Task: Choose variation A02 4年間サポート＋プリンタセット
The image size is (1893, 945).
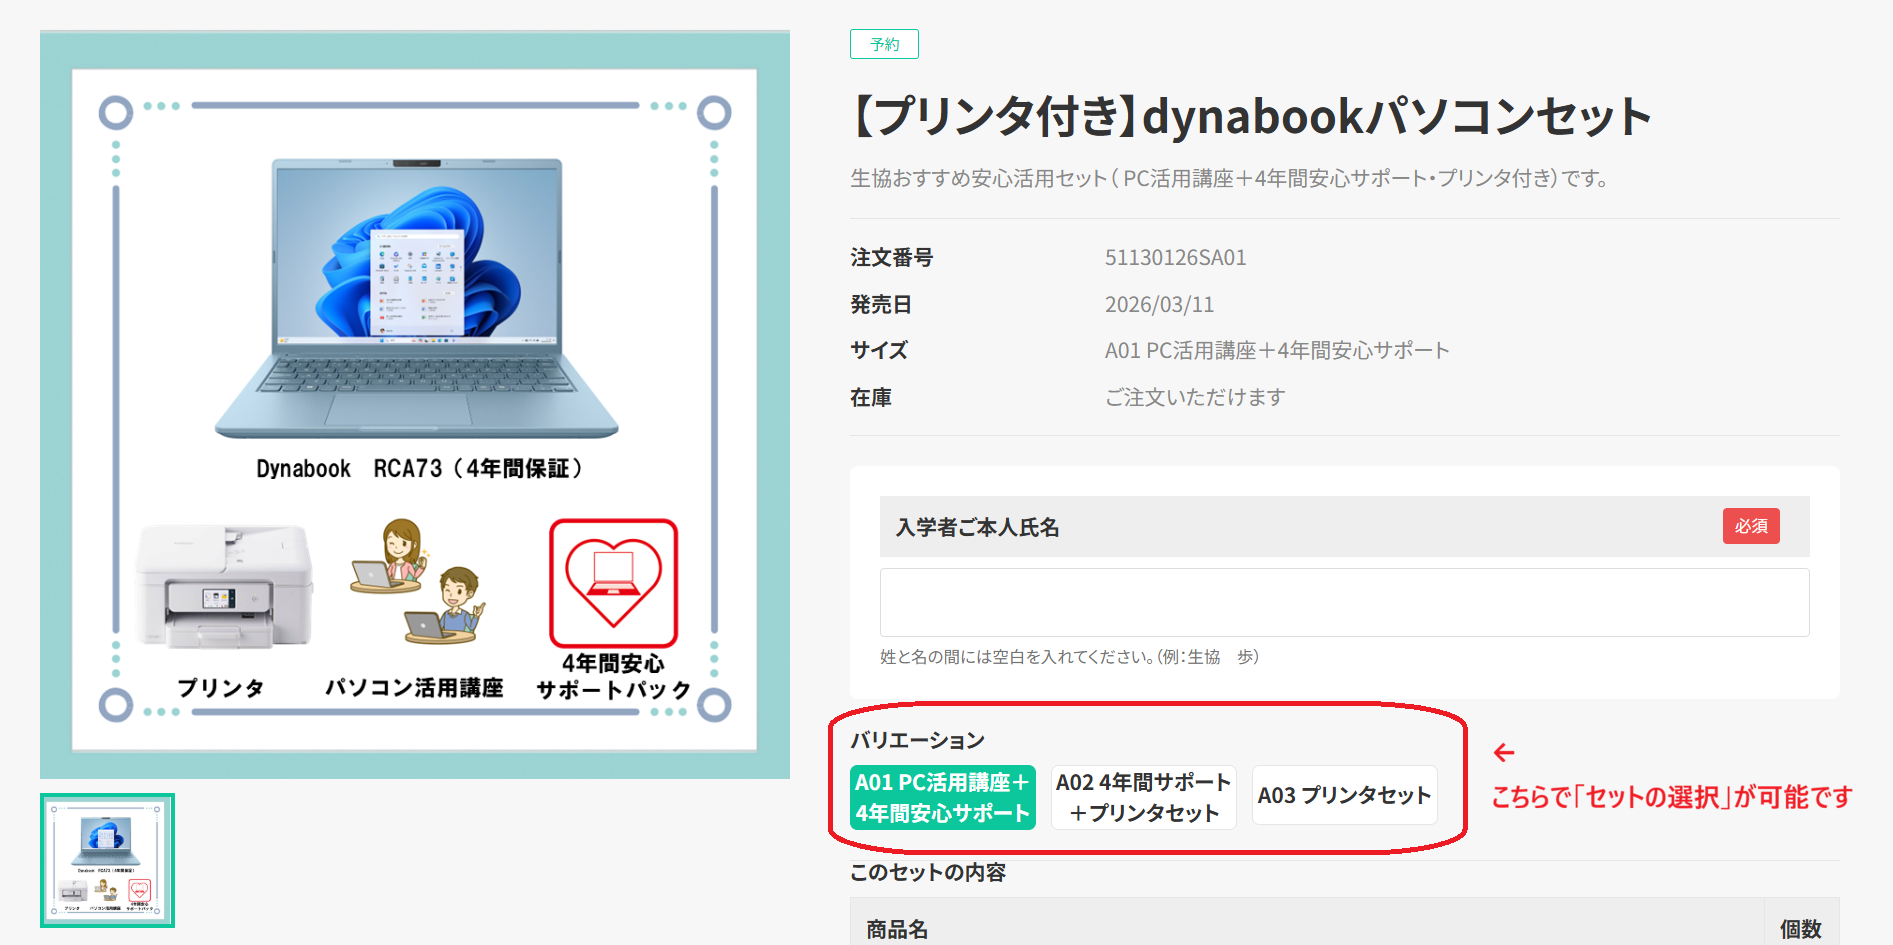Action: point(1143,797)
